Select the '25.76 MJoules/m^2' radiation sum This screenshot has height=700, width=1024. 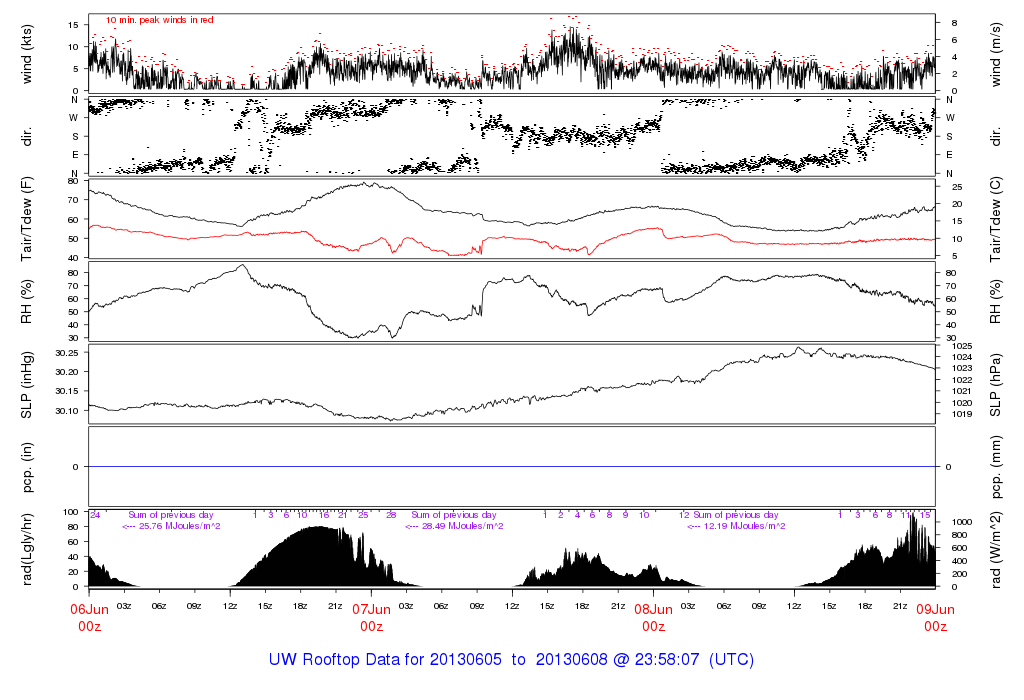(x=180, y=526)
